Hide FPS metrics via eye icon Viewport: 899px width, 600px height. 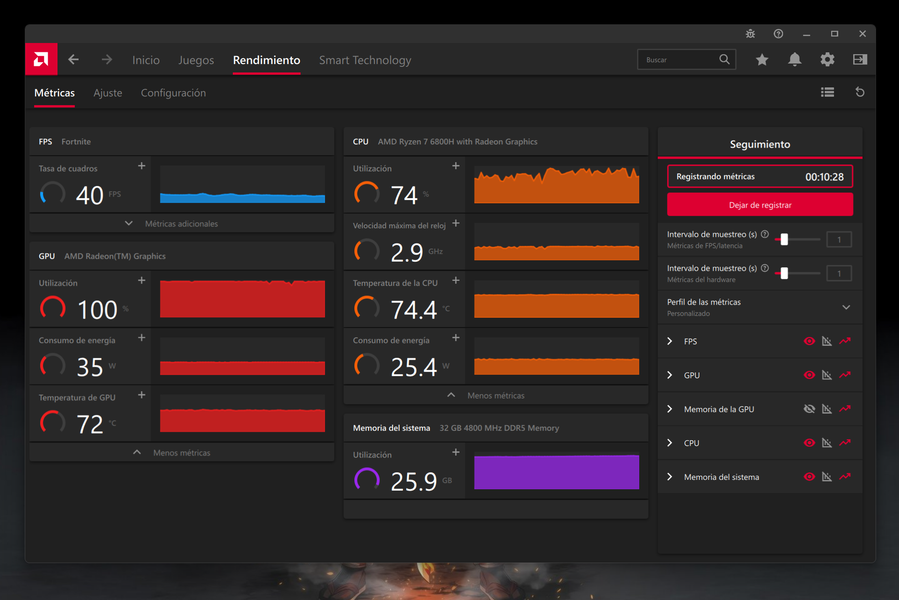coord(809,342)
